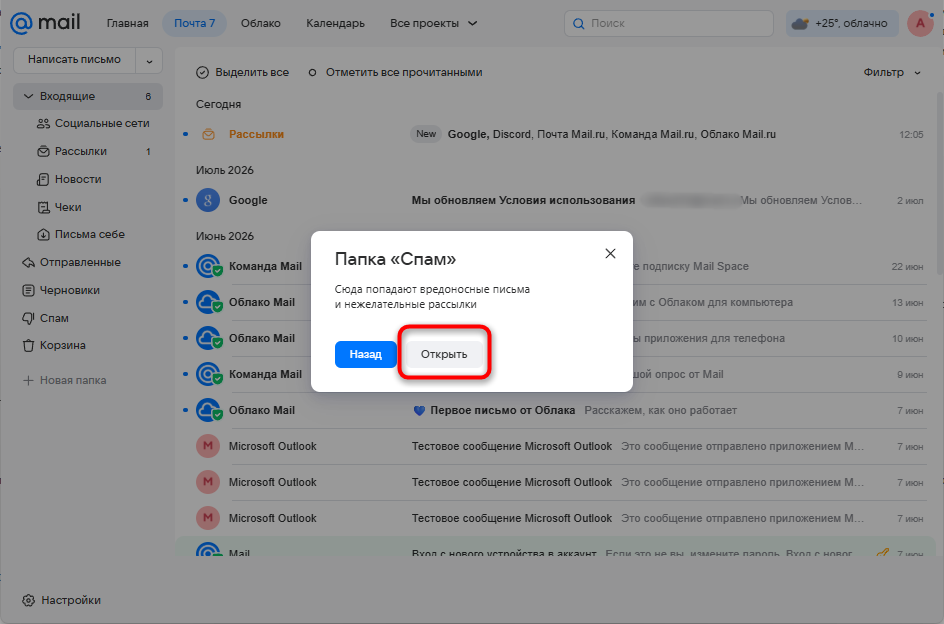The height and width of the screenshot is (624, 944).
Task: Switch to the Облако tab
Action: point(261,23)
